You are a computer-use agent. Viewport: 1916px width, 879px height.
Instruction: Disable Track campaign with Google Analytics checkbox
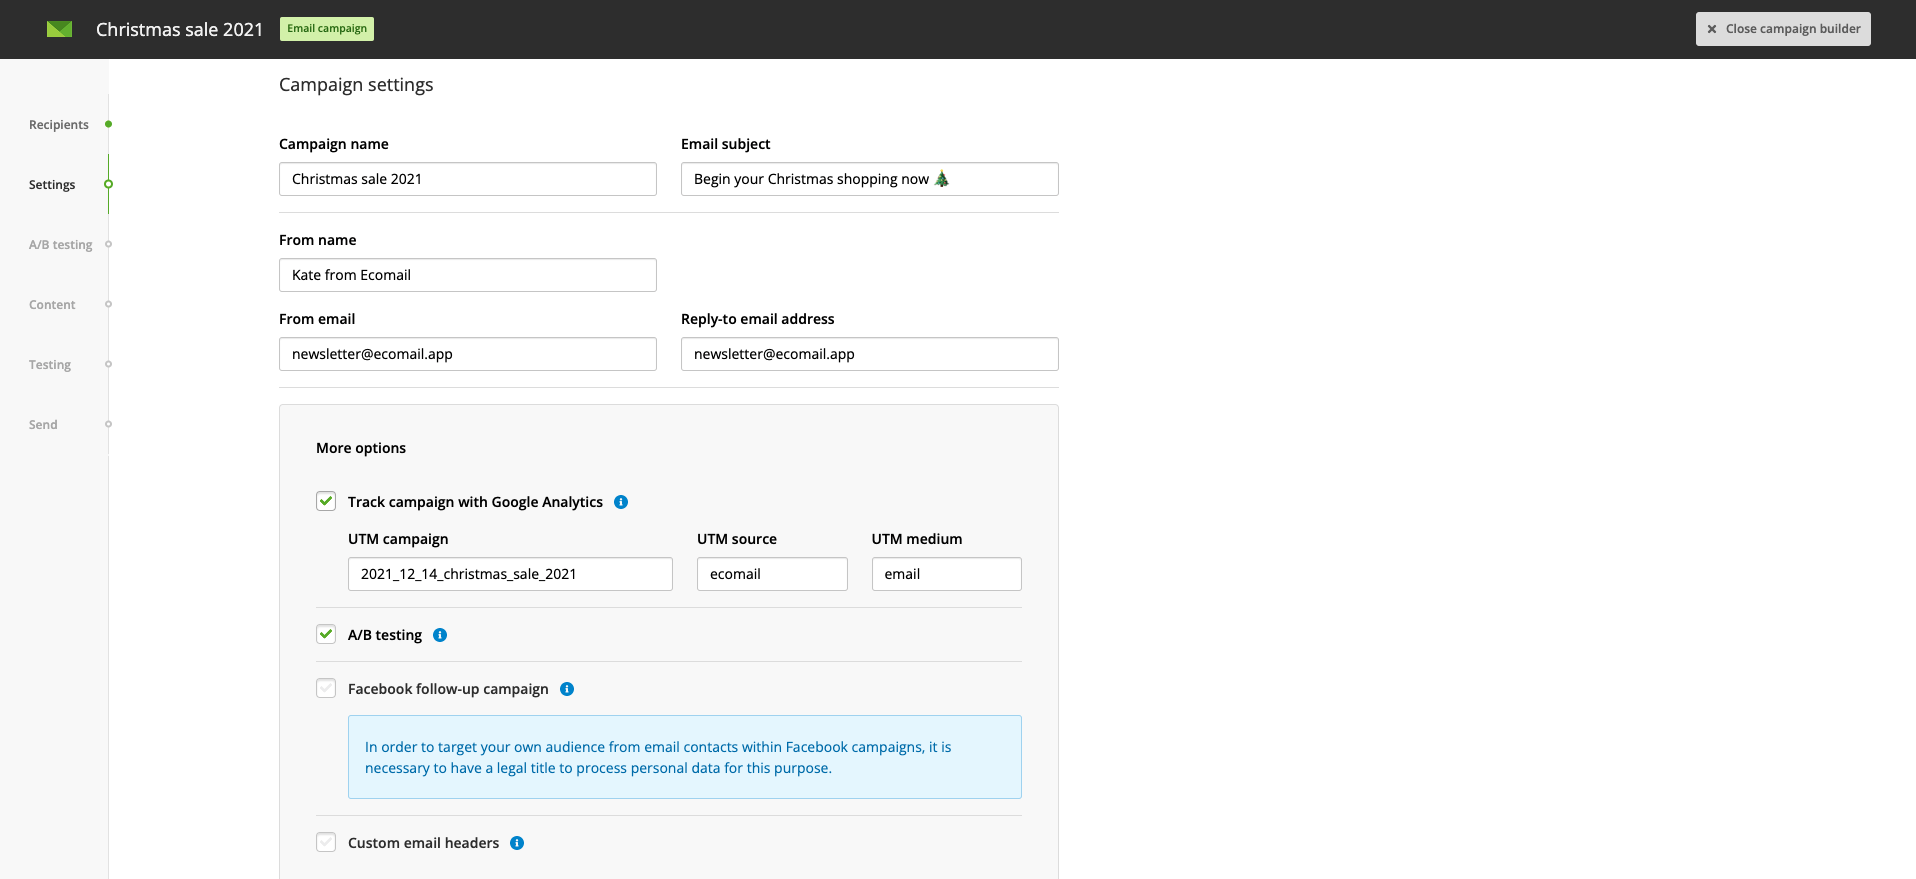pyautogui.click(x=326, y=501)
